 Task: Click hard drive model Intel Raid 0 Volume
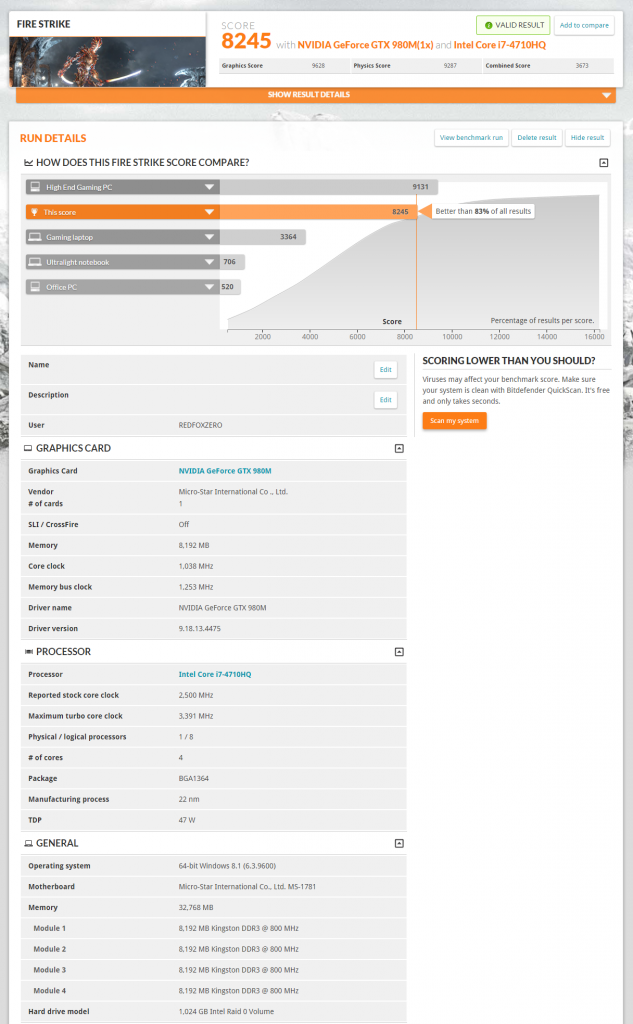tap(226, 1012)
